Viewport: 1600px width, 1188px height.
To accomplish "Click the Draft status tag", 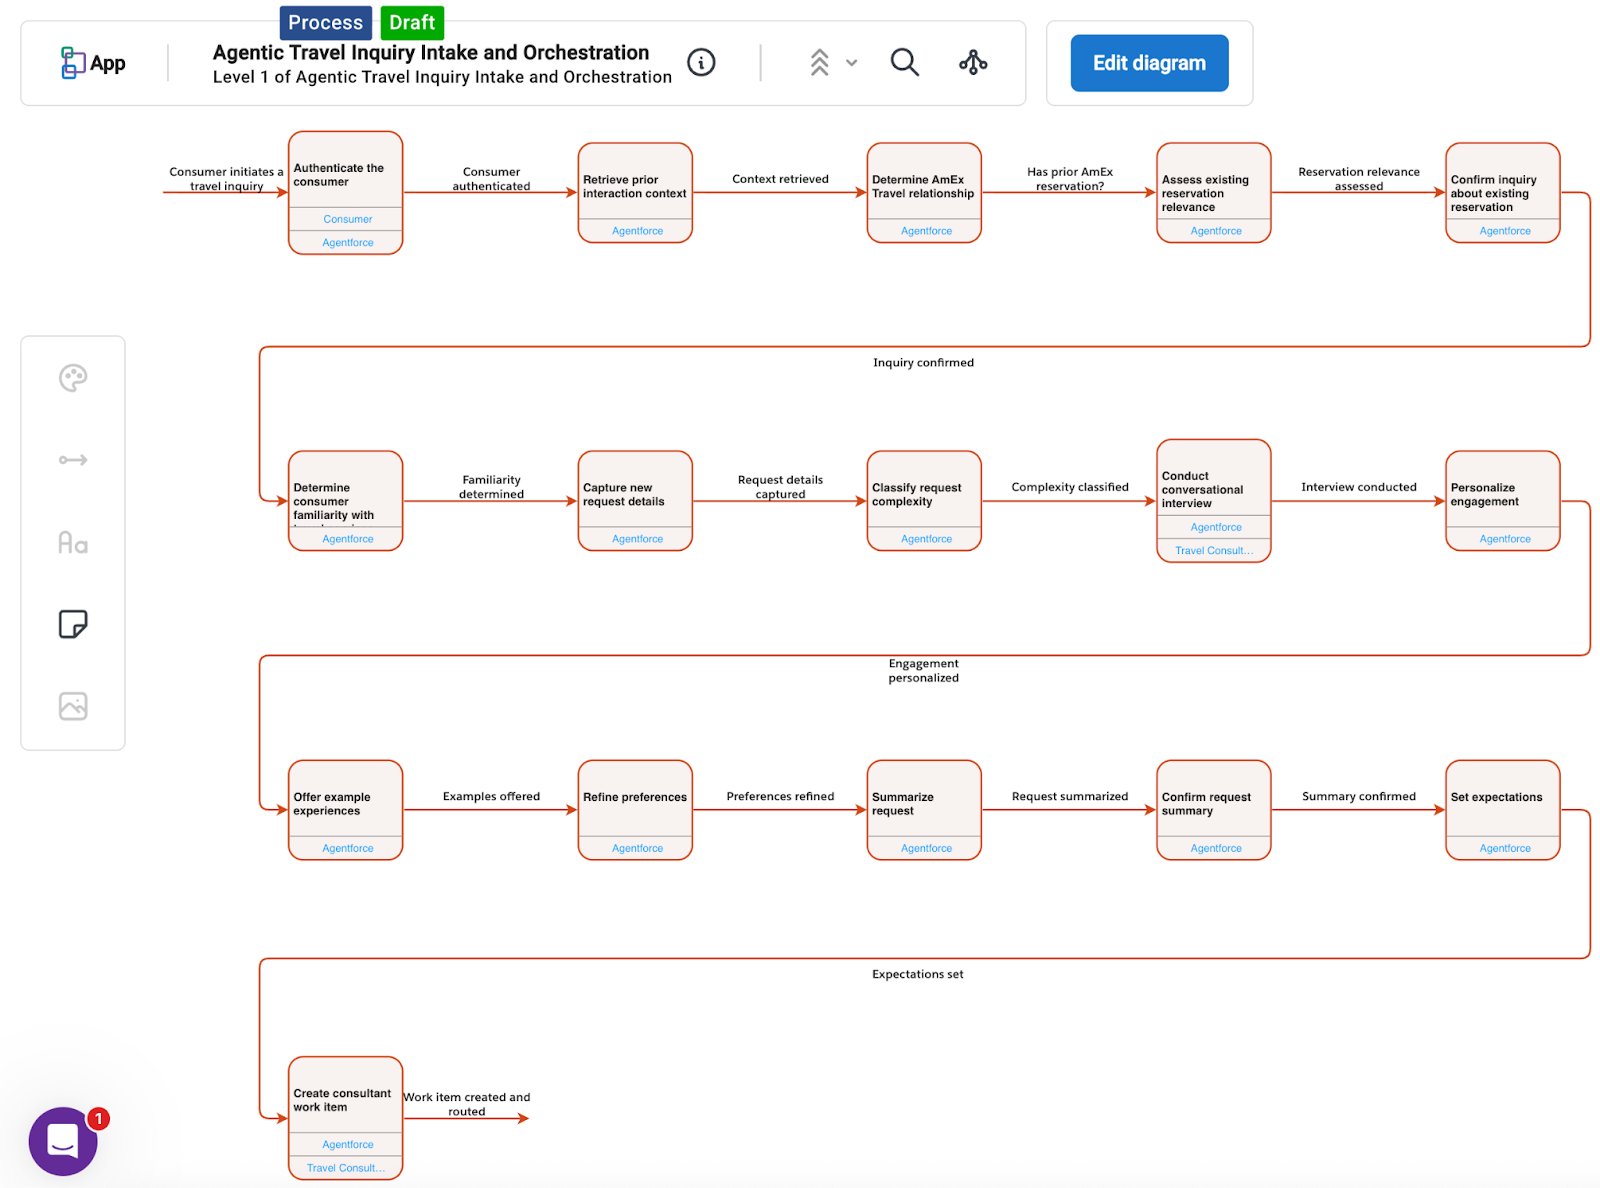I will [x=412, y=22].
